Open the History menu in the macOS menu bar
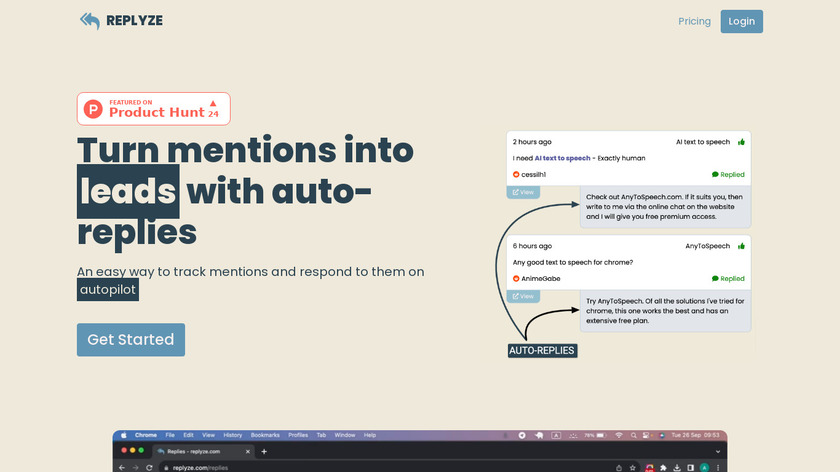Image resolution: width=840 pixels, height=472 pixels. 232,435
